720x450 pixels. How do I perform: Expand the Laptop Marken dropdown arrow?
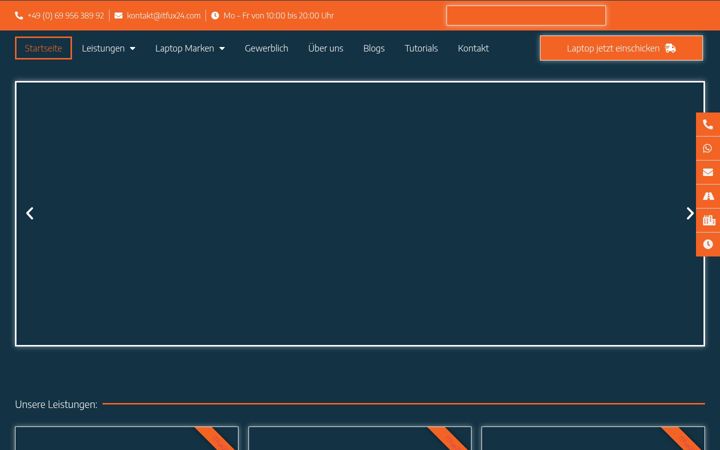click(222, 49)
